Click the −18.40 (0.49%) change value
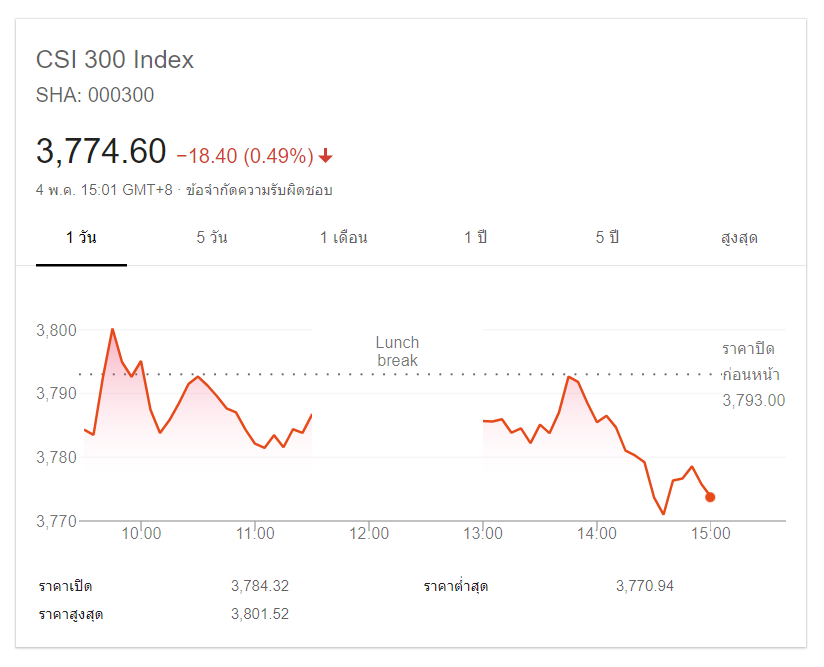 pos(245,156)
